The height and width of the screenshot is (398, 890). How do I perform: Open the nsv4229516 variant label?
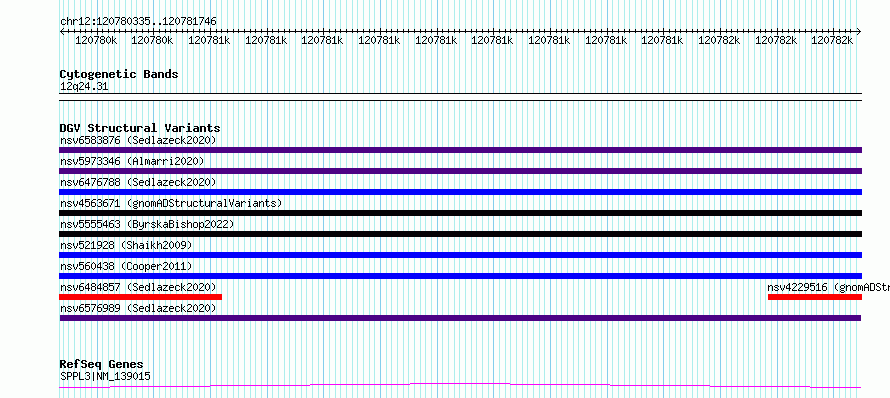829,287
